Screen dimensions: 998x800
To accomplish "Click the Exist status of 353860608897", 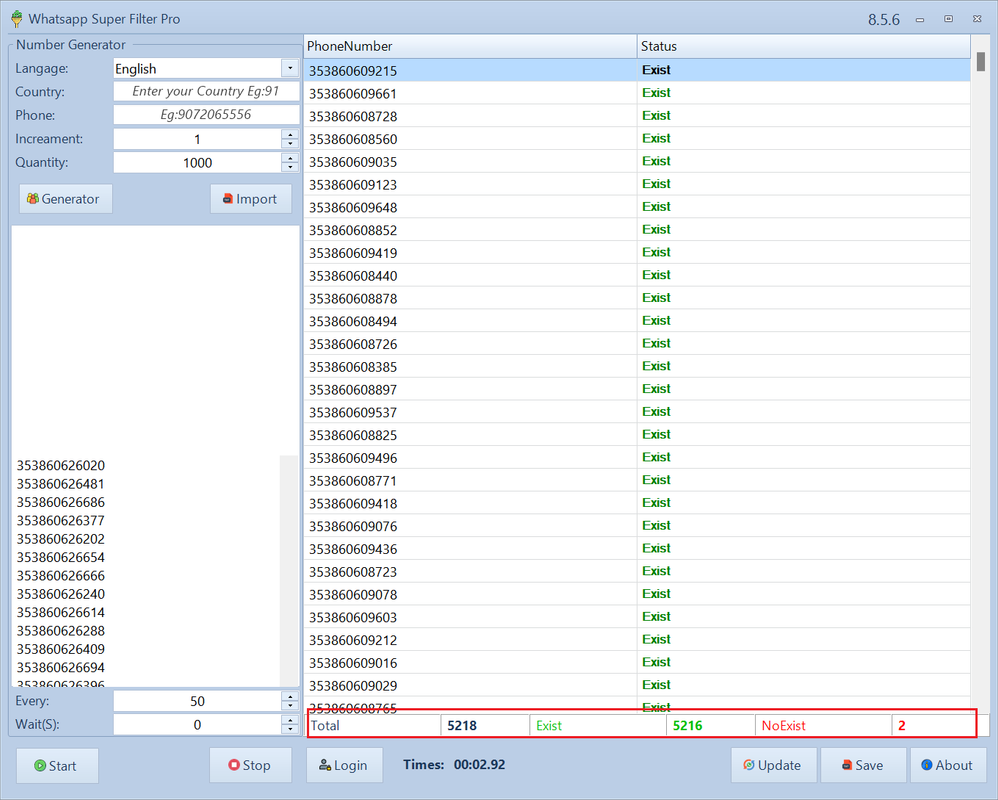I will 656,389.
